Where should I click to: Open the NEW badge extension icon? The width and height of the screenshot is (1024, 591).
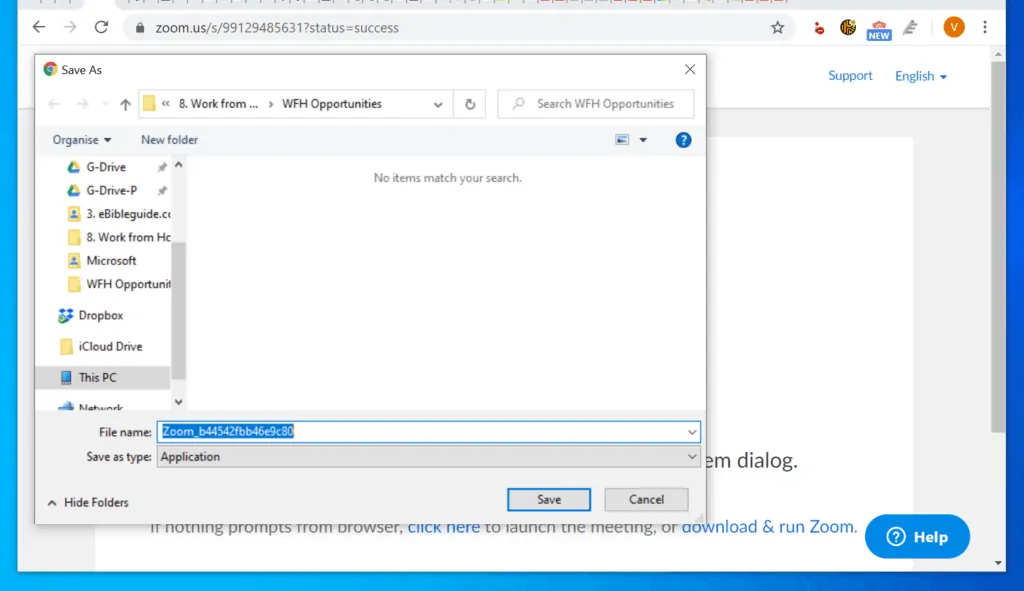[x=879, y=29]
